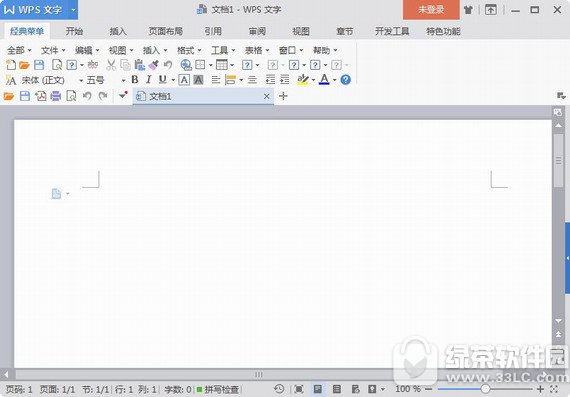Click zoom in plus button

pyautogui.click(x=540, y=389)
